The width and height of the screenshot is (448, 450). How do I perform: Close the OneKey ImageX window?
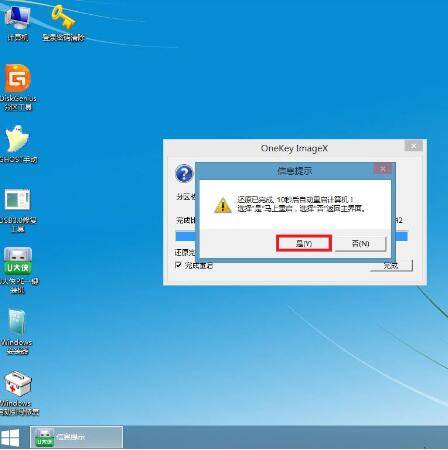tap(414, 146)
